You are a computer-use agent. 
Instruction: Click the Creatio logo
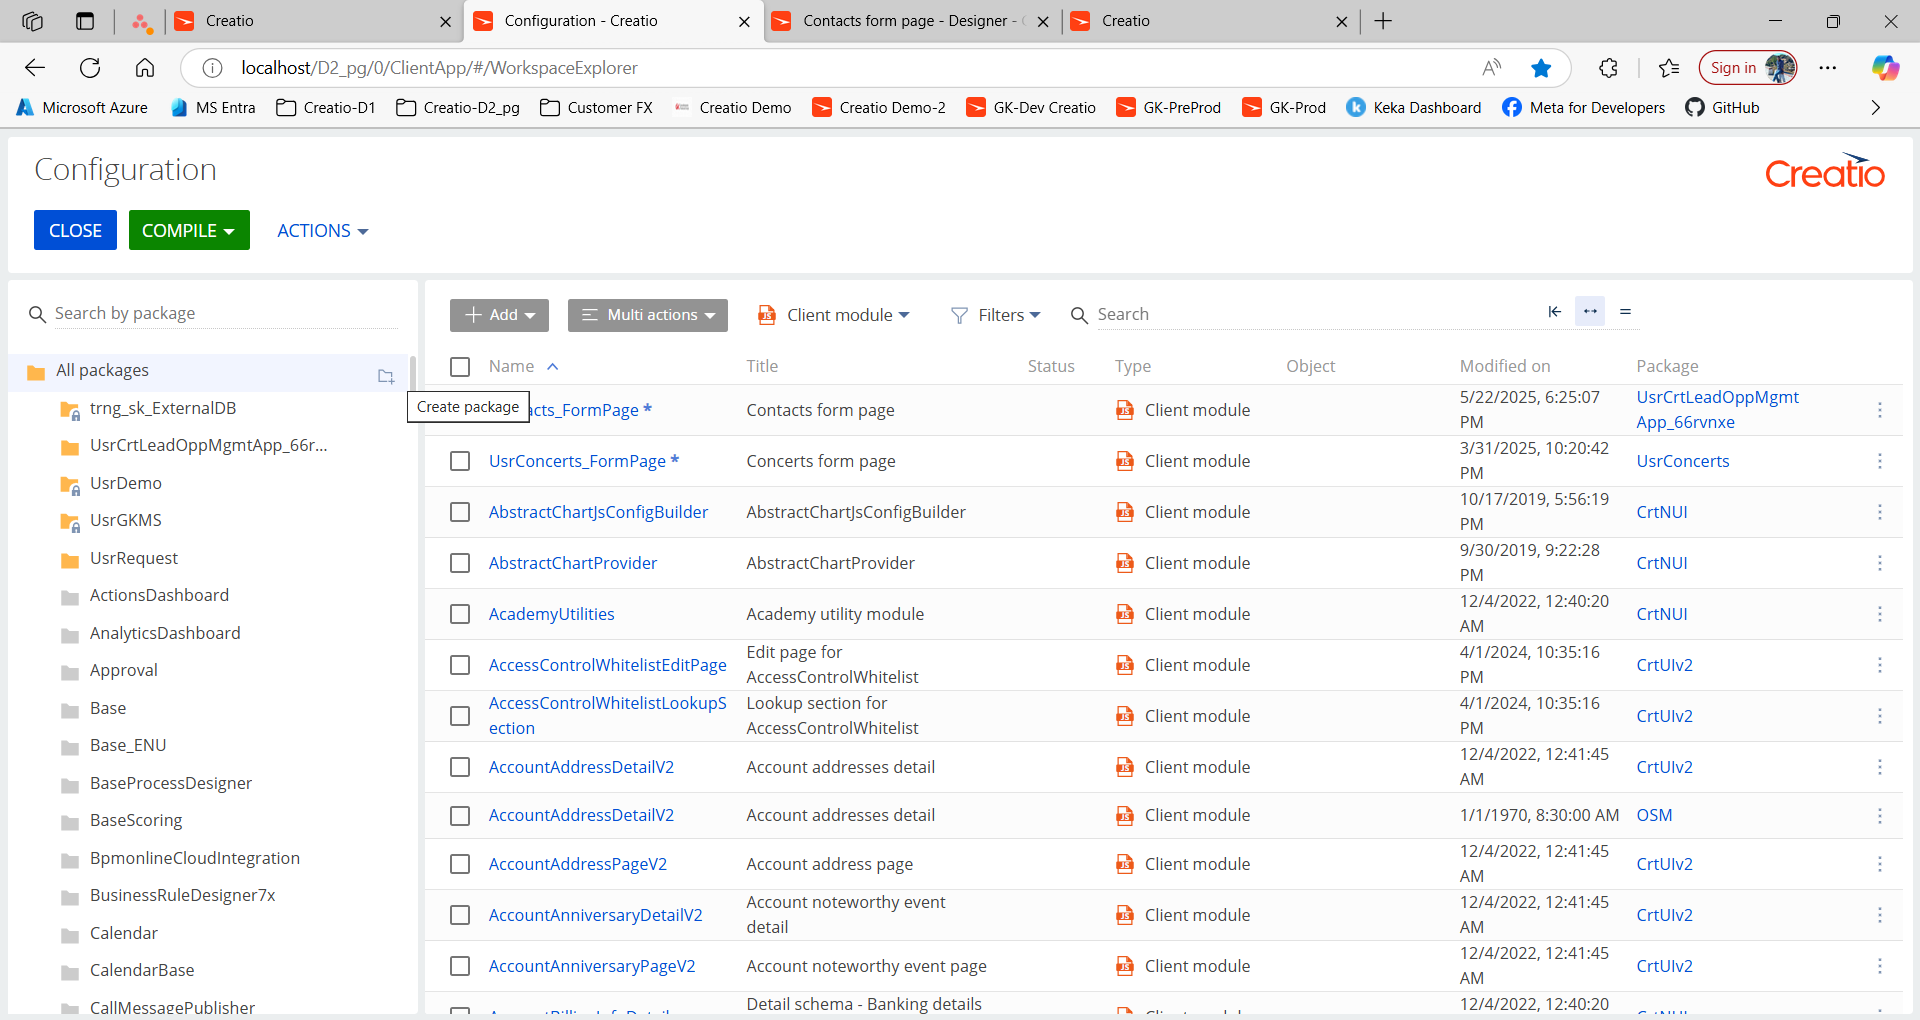tap(1825, 171)
